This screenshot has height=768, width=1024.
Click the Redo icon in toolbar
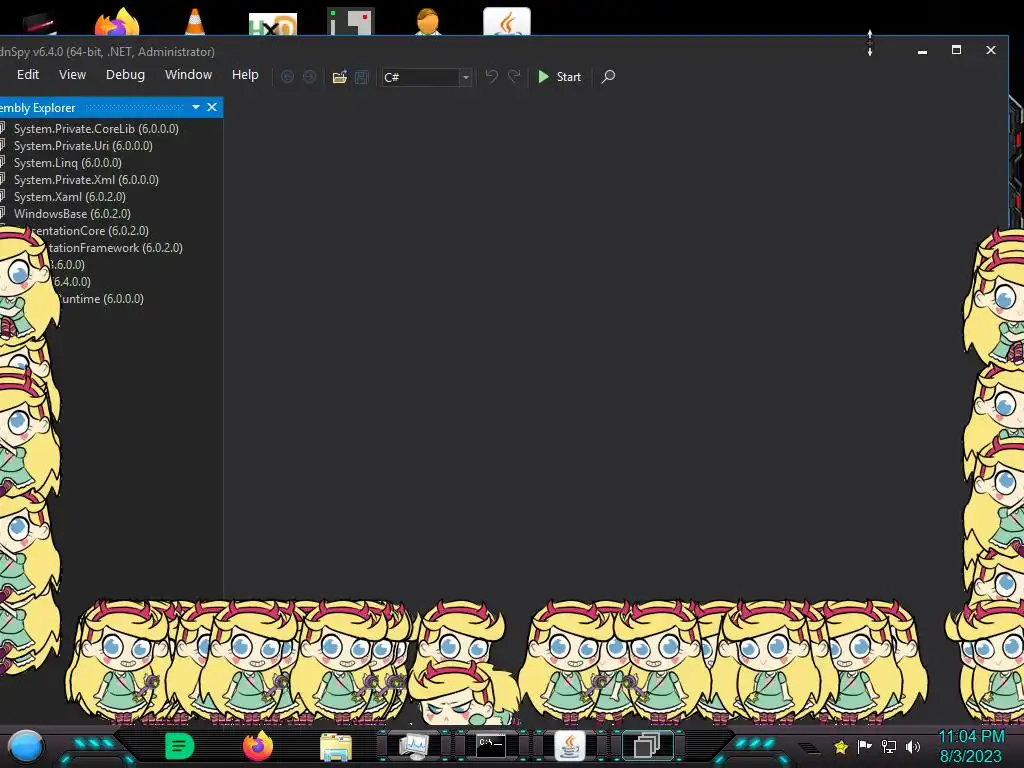515,77
